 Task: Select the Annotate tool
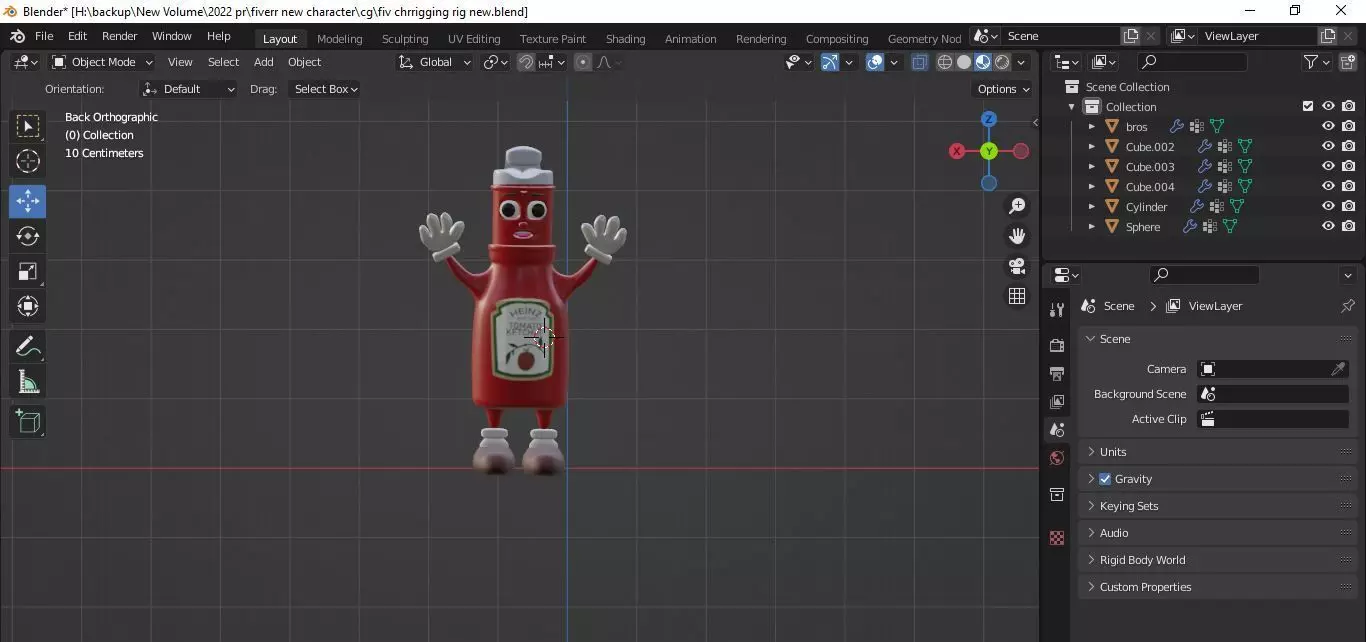(28, 346)
